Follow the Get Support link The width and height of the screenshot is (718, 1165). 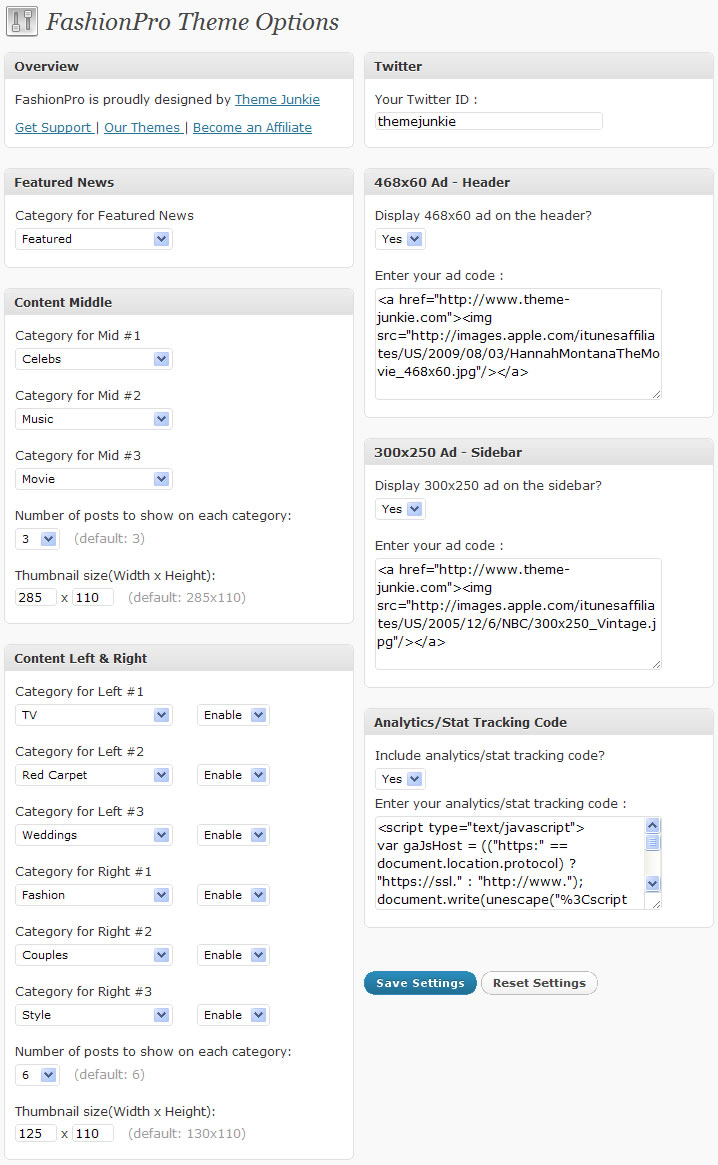[x=54, y=127]
